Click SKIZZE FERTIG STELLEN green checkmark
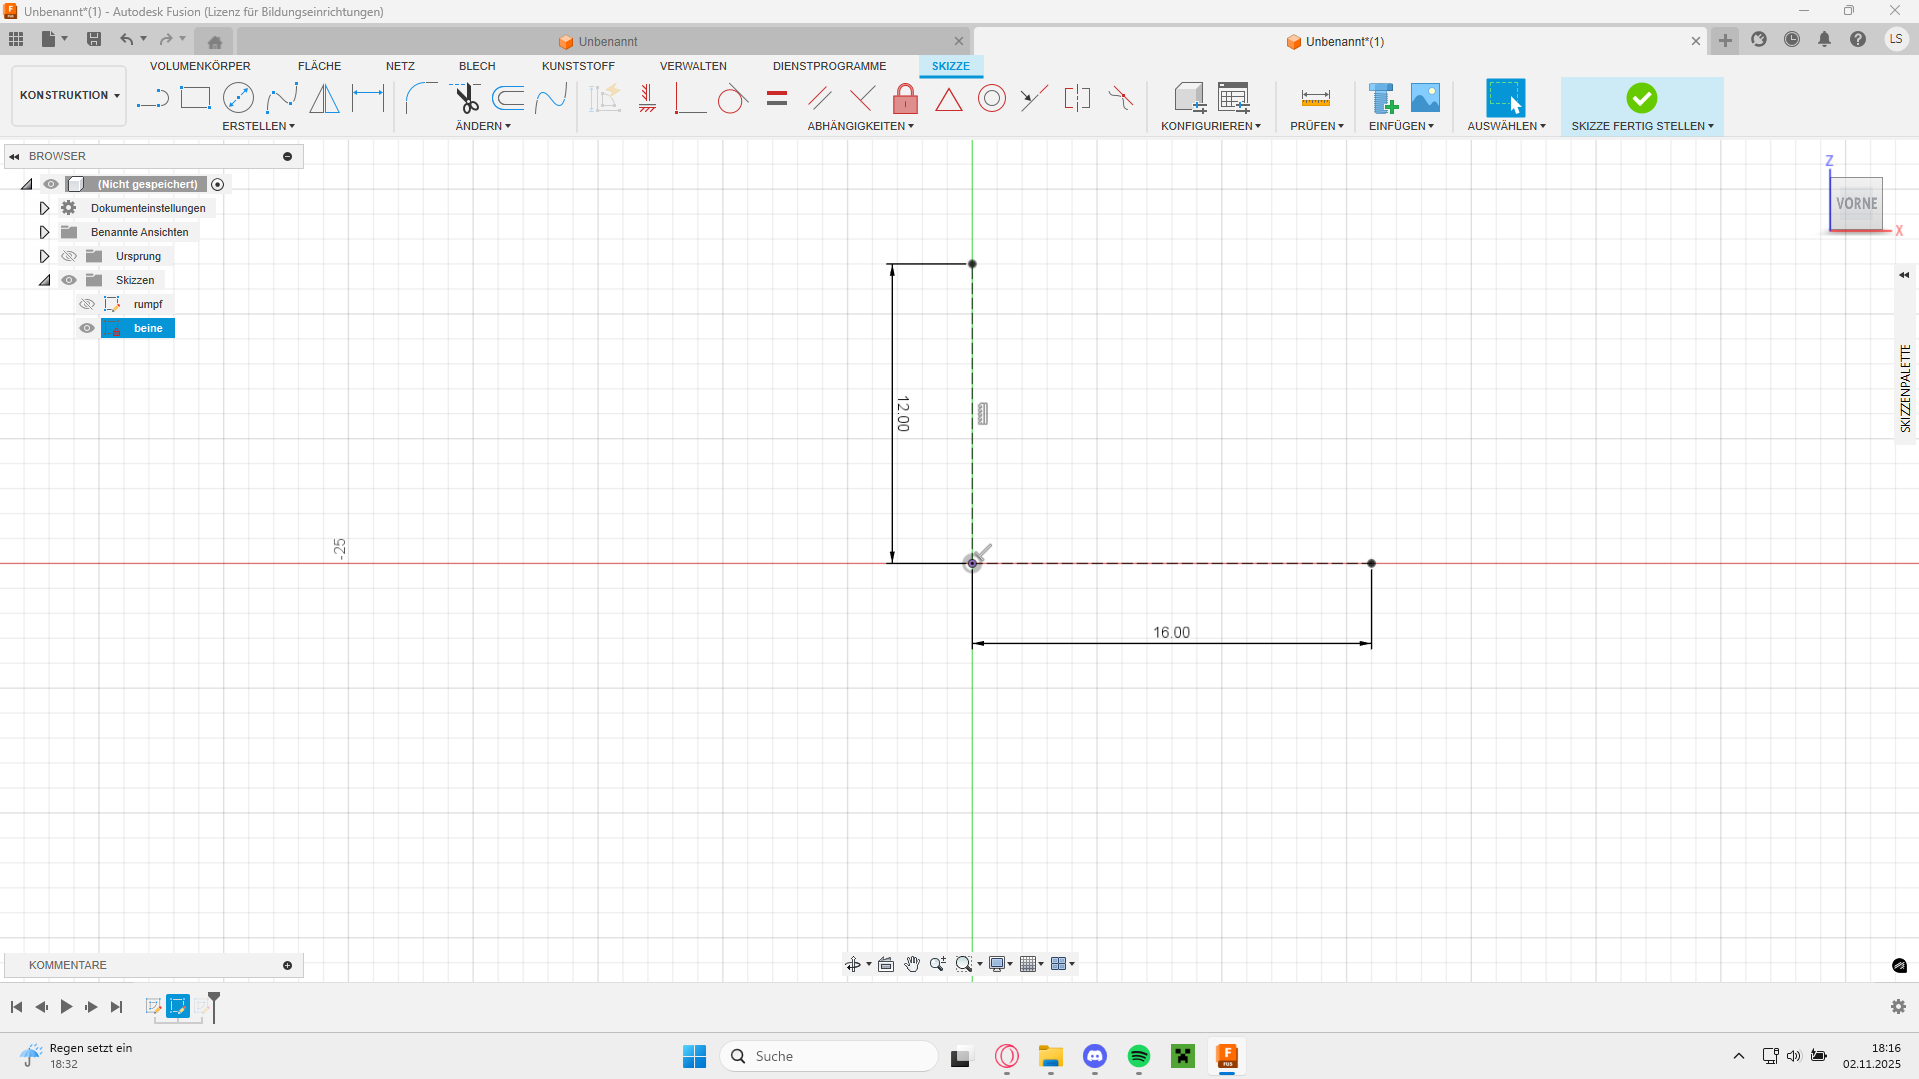Viewport: 1919px width, 1079px height. 1641,98
